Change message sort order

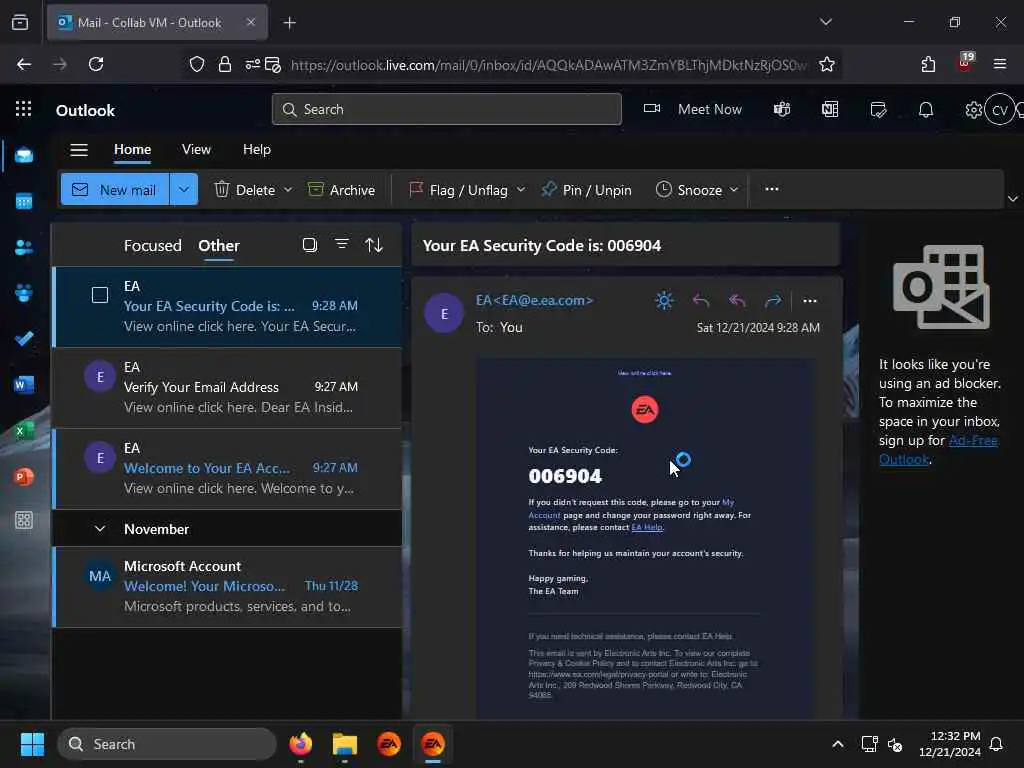[x=374, y=245]
